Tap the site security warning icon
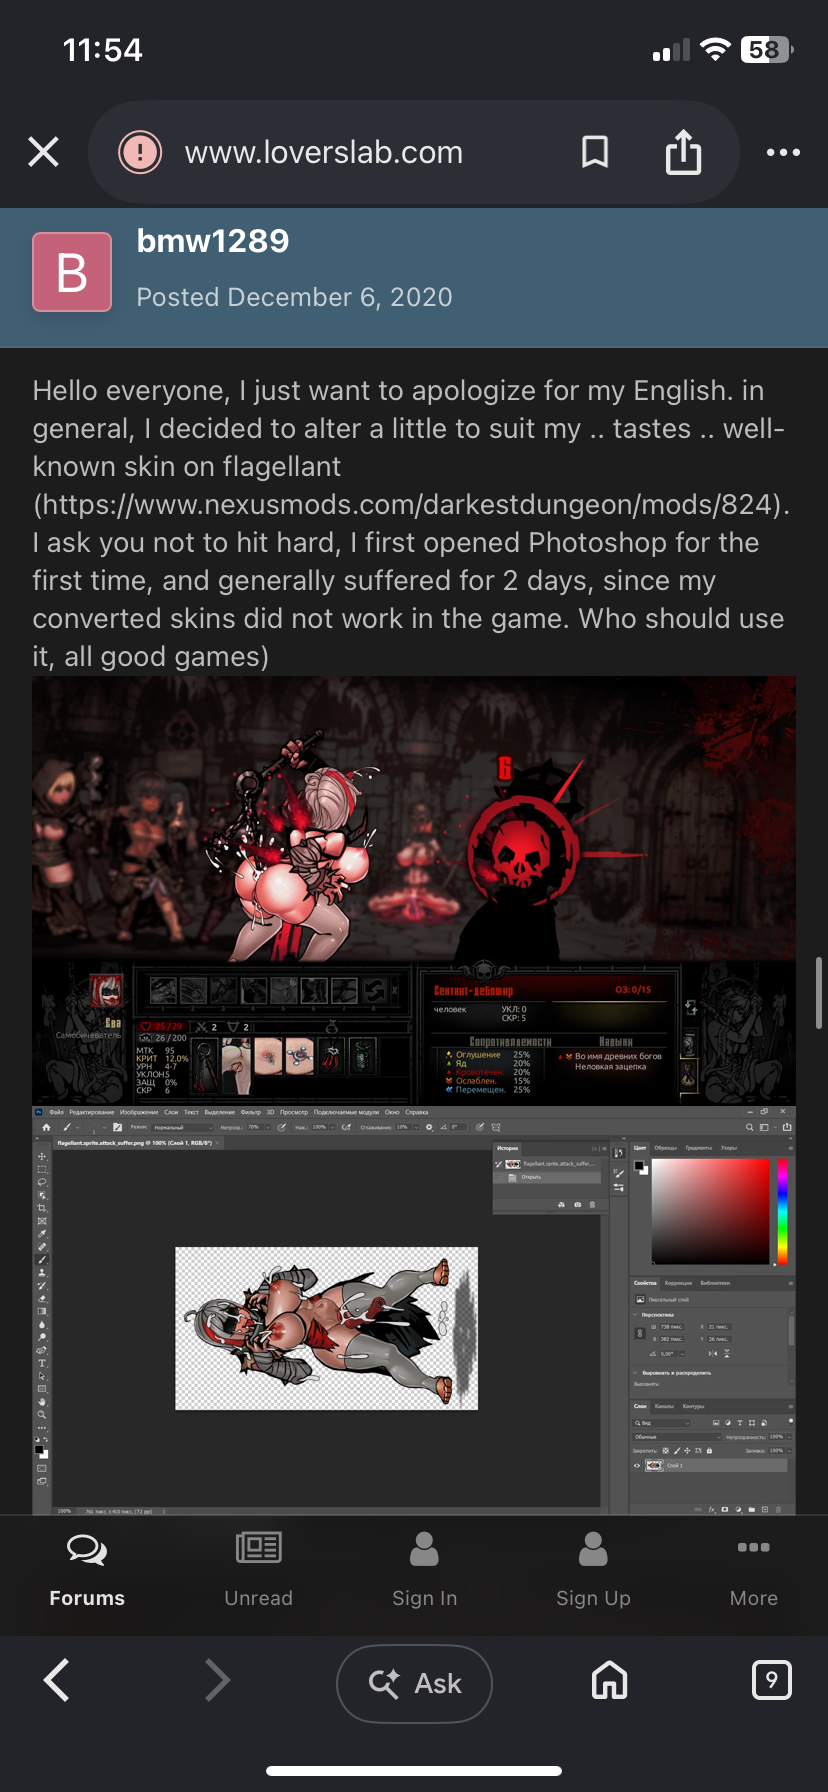Screen dimensions: 828x1792 (x=140, y=152)
